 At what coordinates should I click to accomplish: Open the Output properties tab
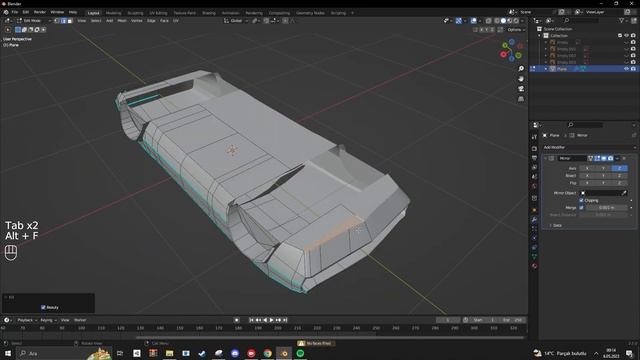534,158
